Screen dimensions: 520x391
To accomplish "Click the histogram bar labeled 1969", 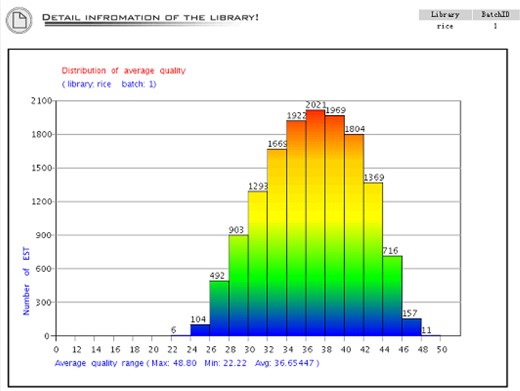I will [x=335, y=226].
